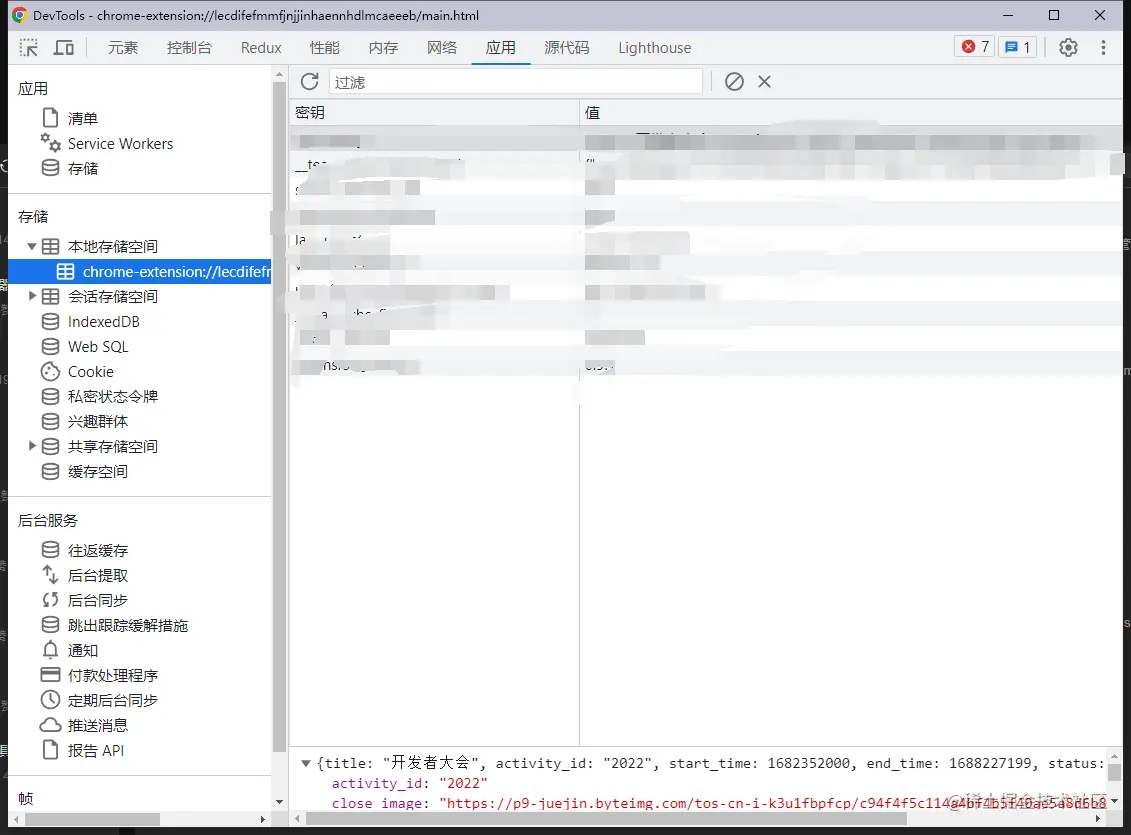Minimize the DevTools window
The width and height of the screenshot is (1131, 835).
[x=1008, y=15]
